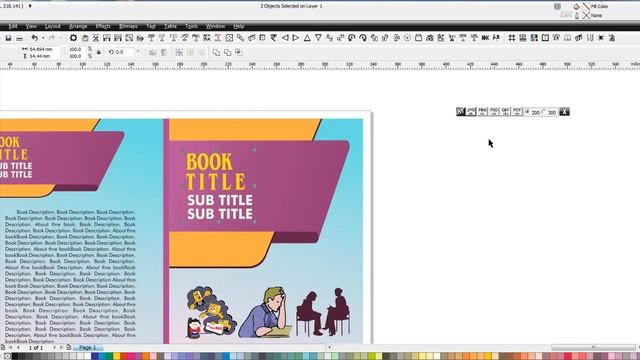Image resolution: width=640 pixels, height=360 pixels.
Task: Open the undo history dropdown arrow
Action: coord(43,38)
